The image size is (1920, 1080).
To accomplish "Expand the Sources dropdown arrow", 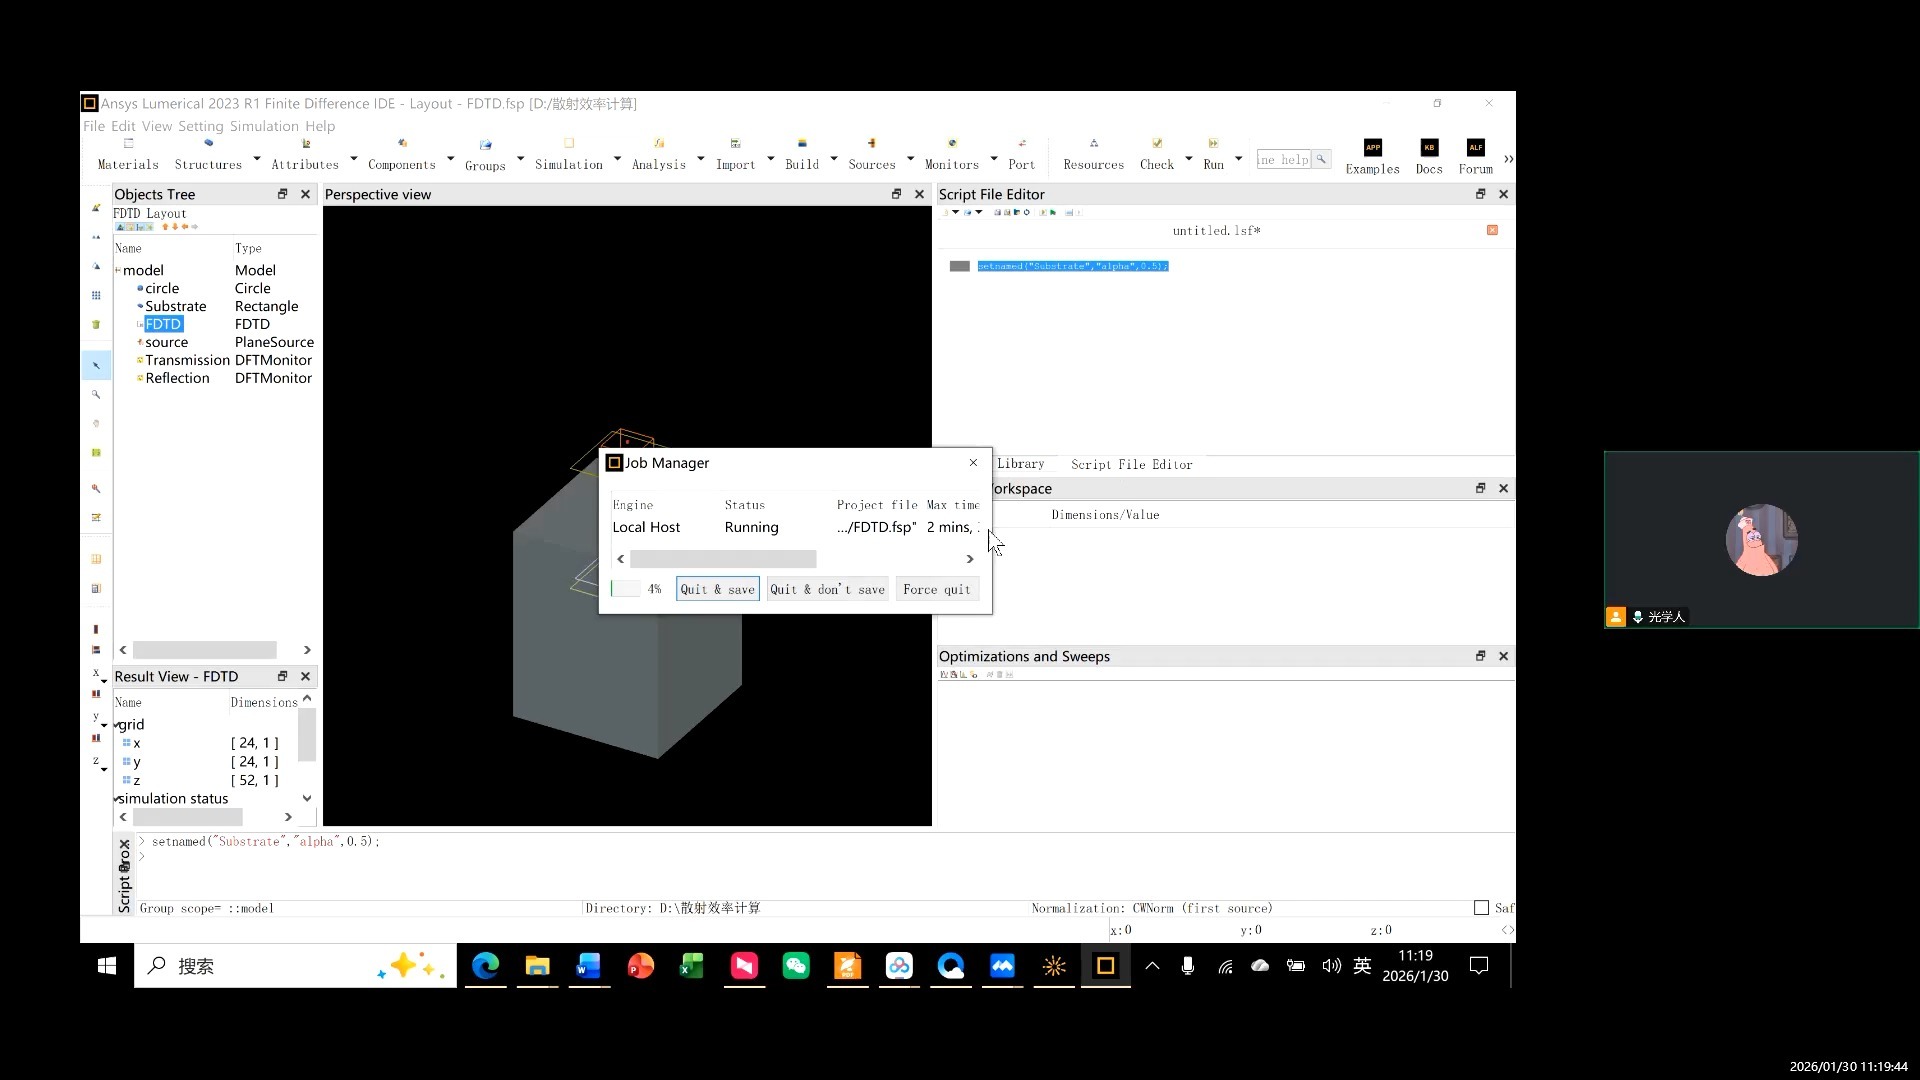I will point(910,159).
